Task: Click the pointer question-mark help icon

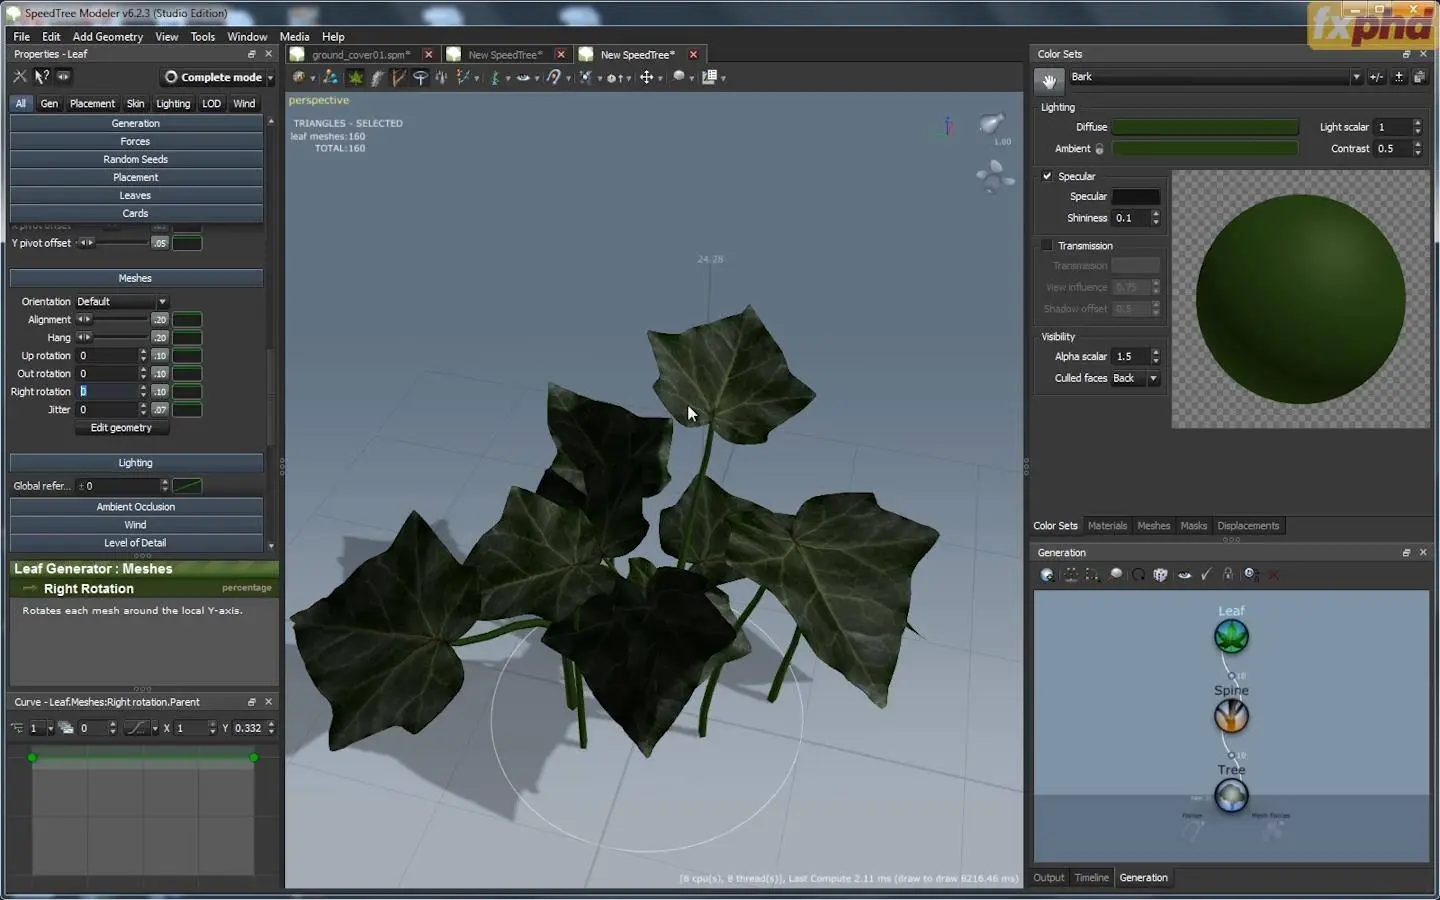Action: pyautogui.click(x=41, y=77)
